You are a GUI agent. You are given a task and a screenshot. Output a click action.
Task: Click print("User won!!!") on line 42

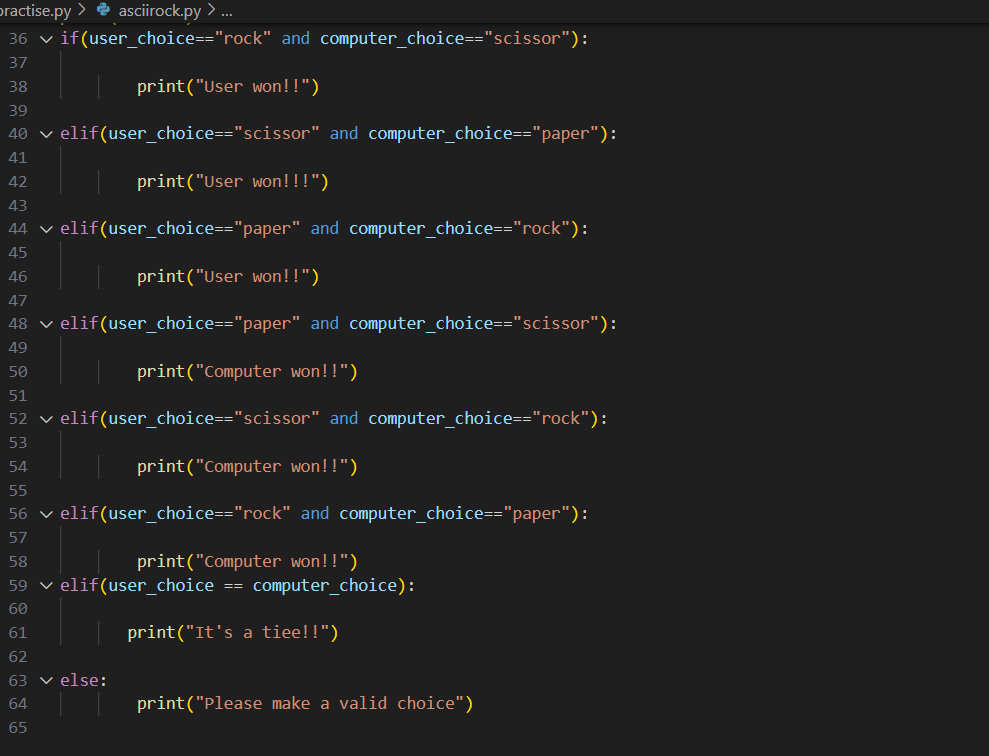pos(233,182)
